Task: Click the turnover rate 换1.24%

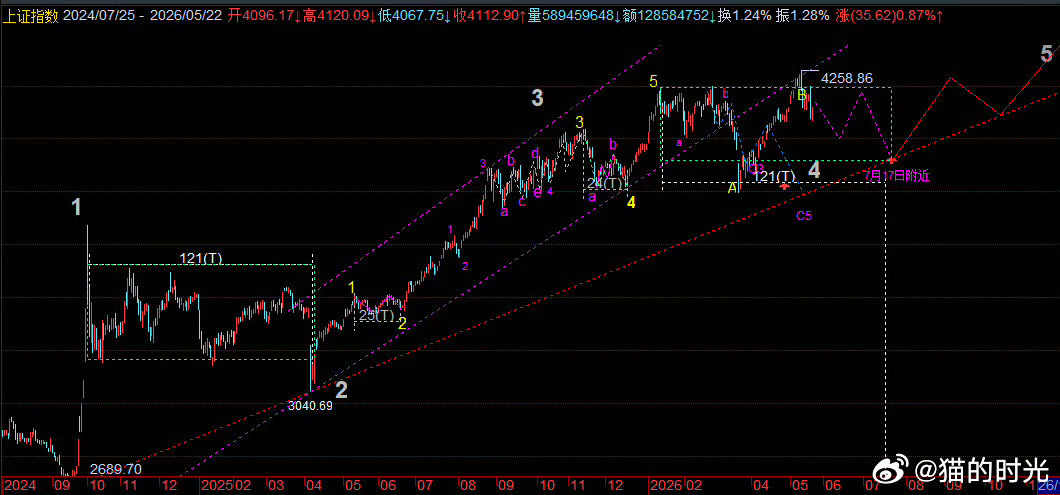Action: [746, 16]
